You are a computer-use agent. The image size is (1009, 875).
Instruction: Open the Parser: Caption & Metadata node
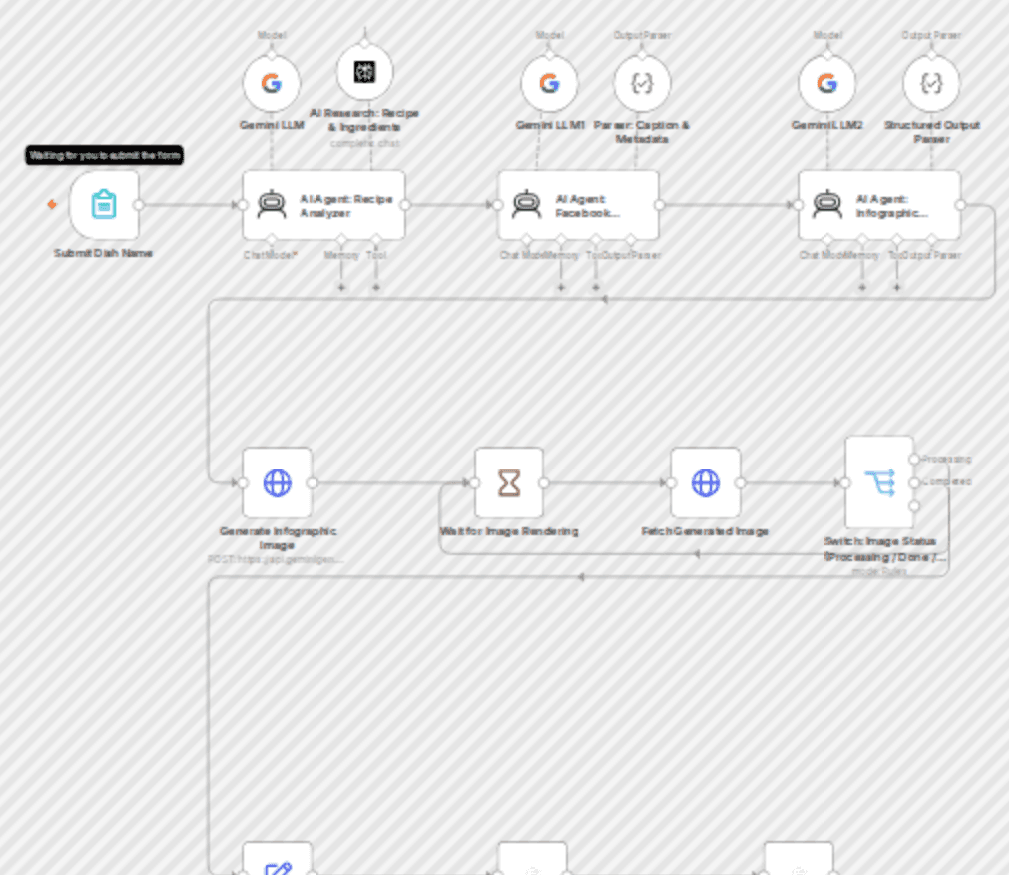pos(642,84)
